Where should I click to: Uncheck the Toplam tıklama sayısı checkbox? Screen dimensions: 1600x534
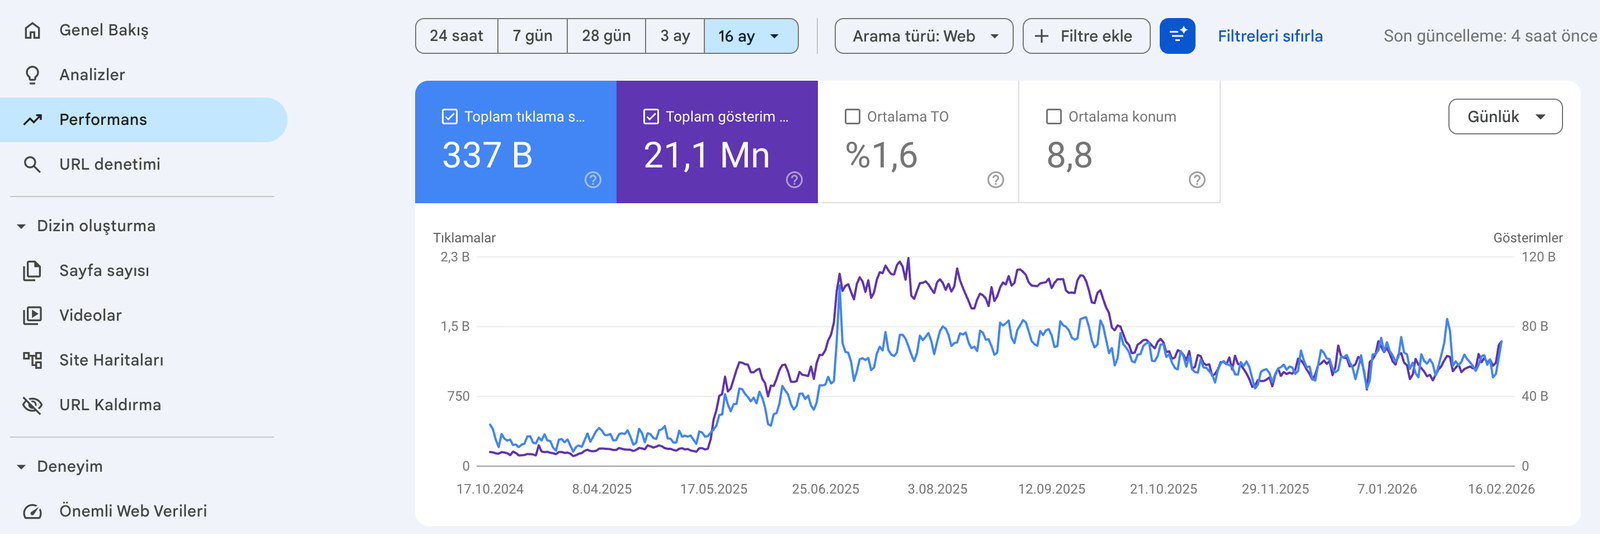(450, 117)
